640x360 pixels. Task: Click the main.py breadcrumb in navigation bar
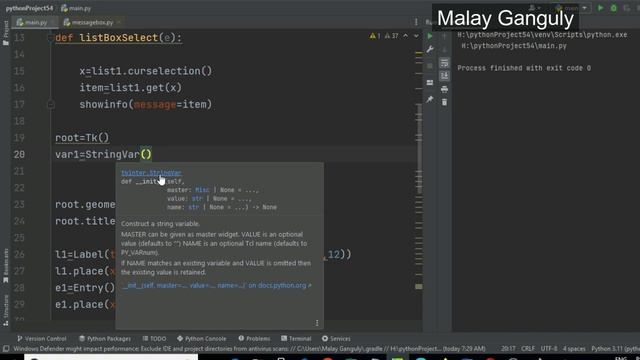click(x=76, y=8)
